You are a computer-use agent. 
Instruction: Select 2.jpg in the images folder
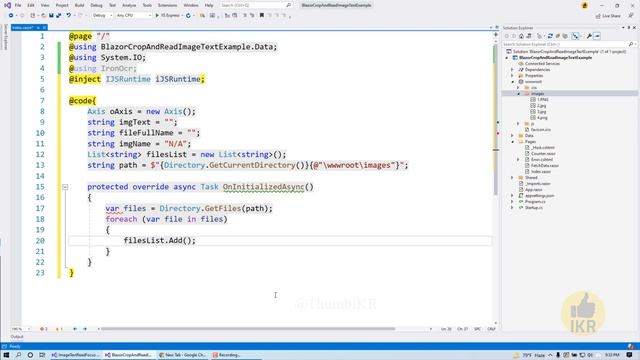(542, 106)
